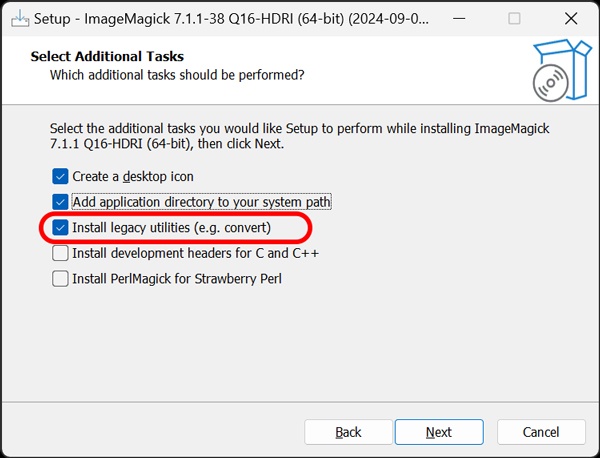
Task: Click 'Install PerlMagick for Strawberry Perl' label text
Action: click(x=177, y=279)
